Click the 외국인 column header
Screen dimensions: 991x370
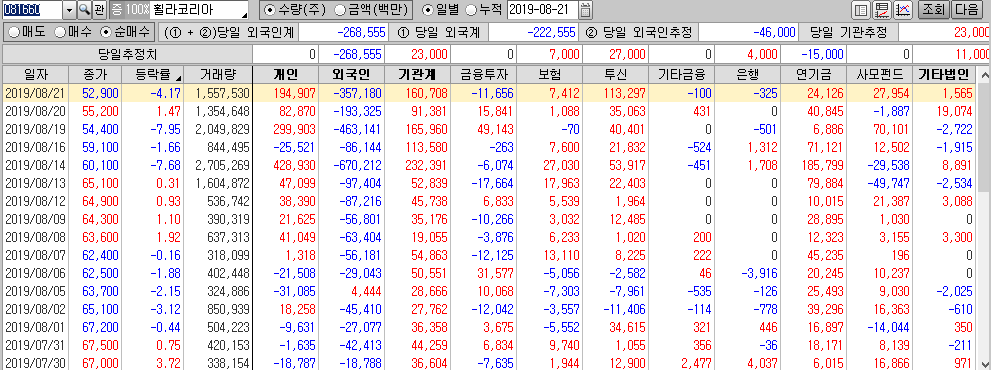coord(351,75)
